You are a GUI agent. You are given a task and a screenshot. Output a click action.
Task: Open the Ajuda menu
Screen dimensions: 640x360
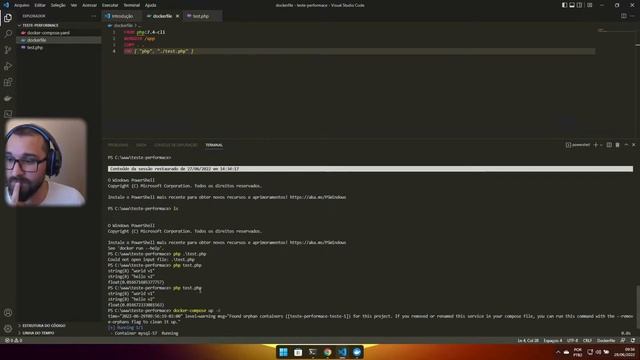(151, 5)
